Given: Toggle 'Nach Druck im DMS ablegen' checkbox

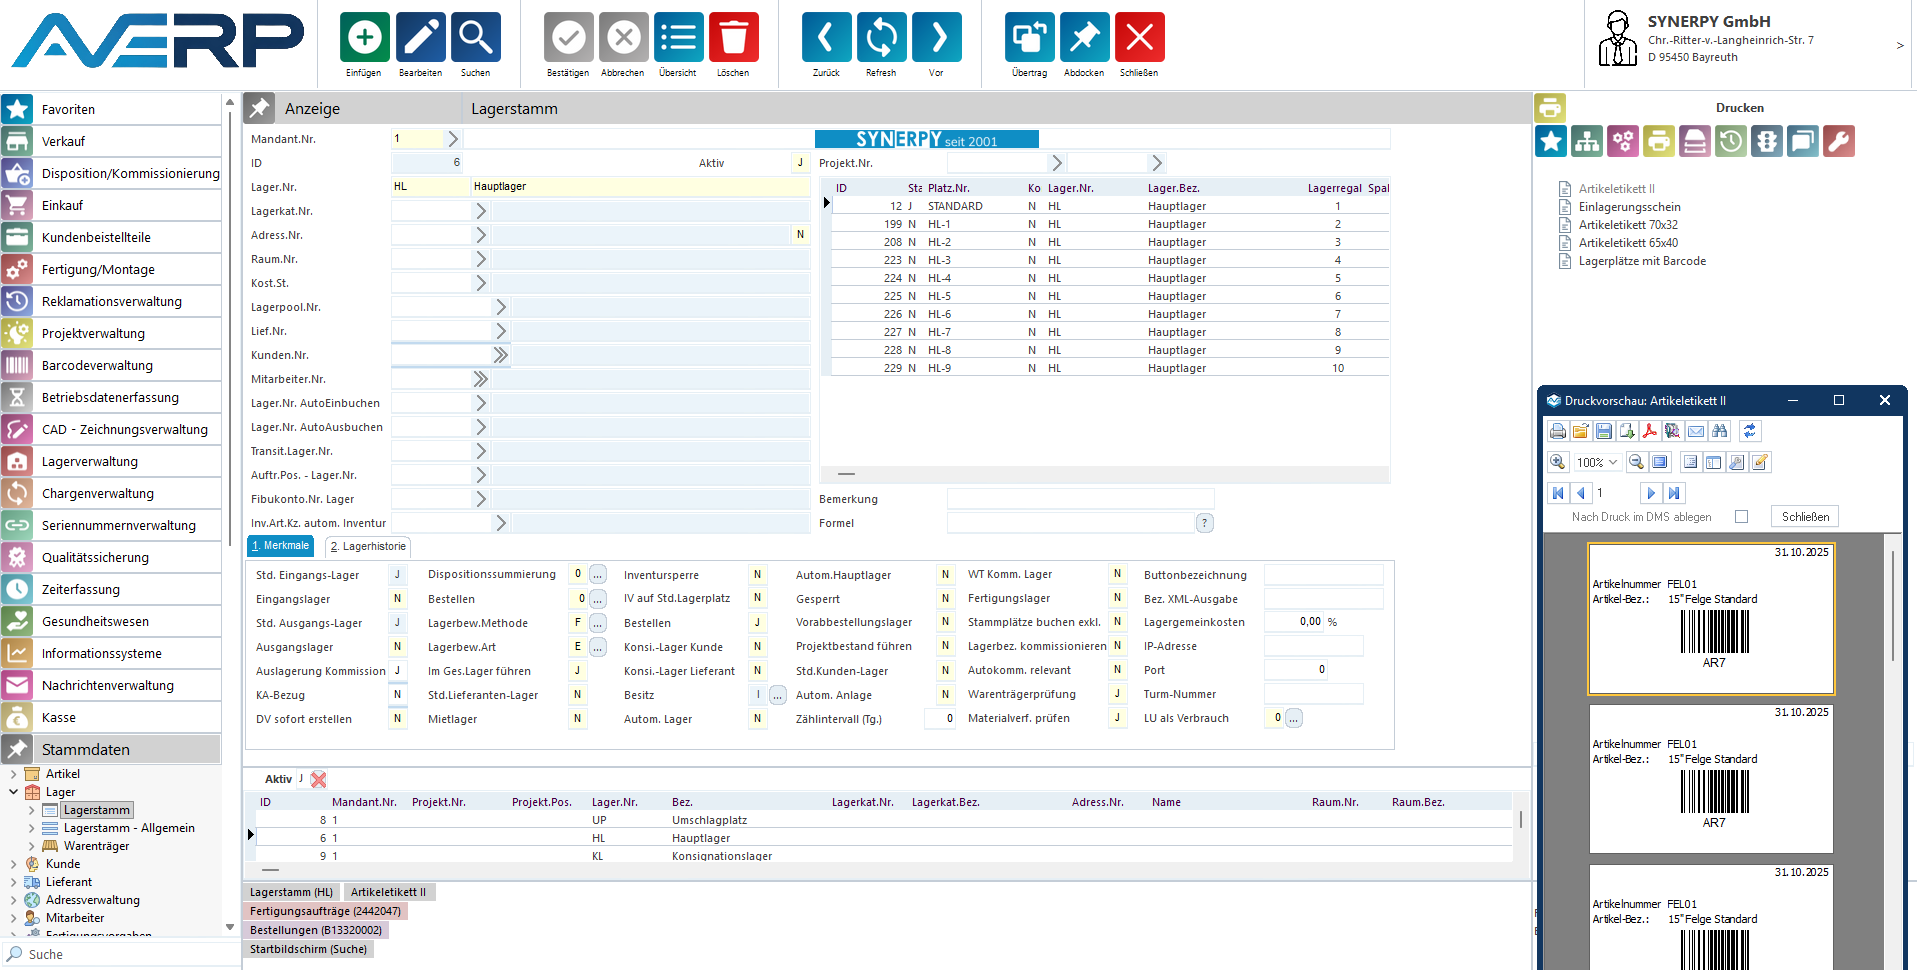Looking at the screenshot, I should click(1741, 517).
